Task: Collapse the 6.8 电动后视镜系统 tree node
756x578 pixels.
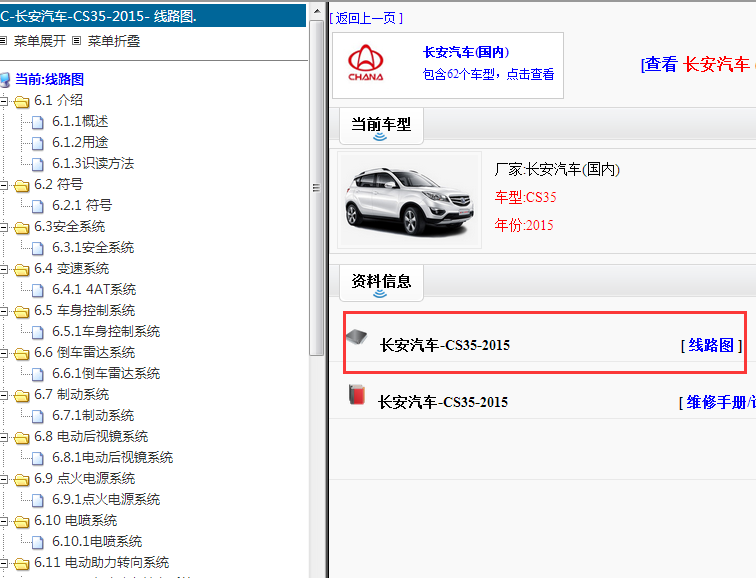Action: [x=3, y=437]
